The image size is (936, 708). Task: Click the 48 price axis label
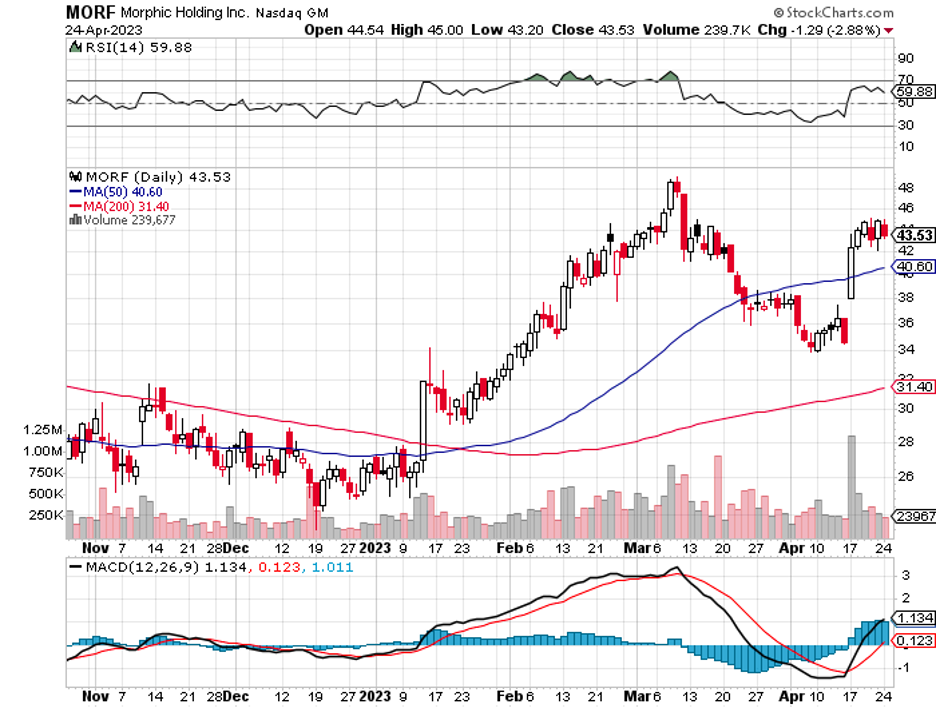pyautogui.click(x=906, y=187)
